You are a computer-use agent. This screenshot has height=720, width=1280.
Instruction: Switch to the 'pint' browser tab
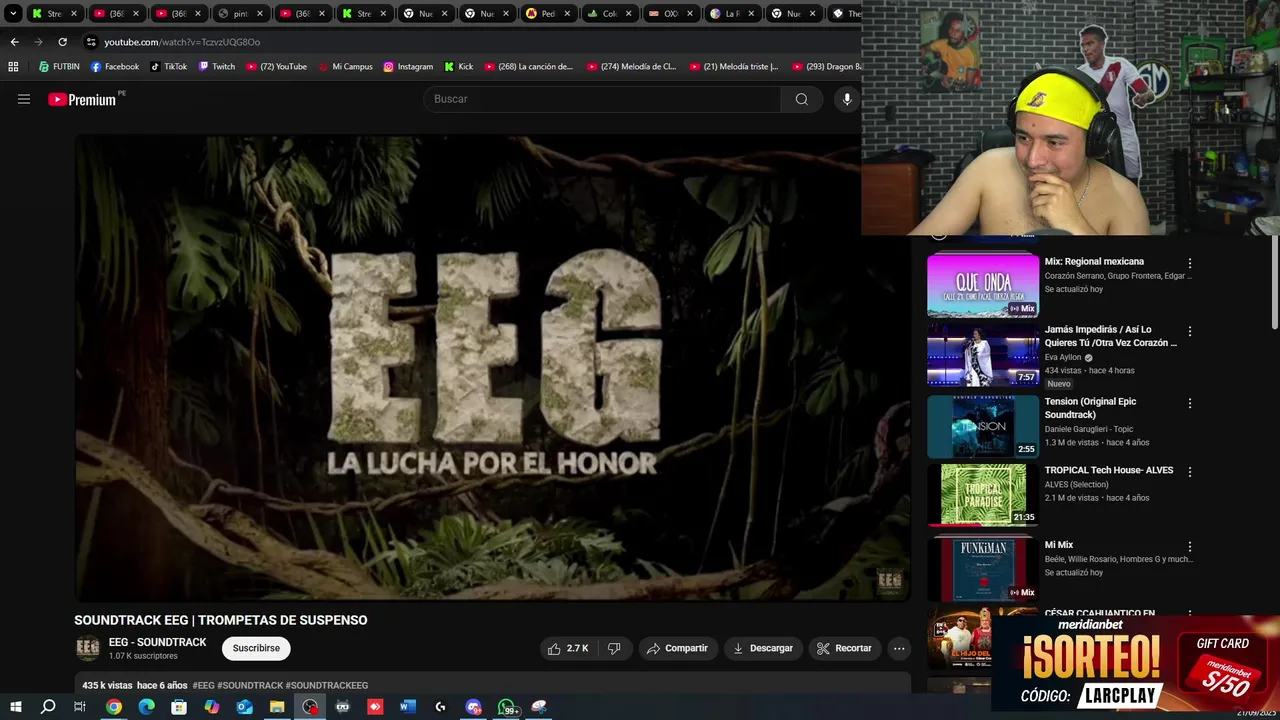[x=241, y=14]
